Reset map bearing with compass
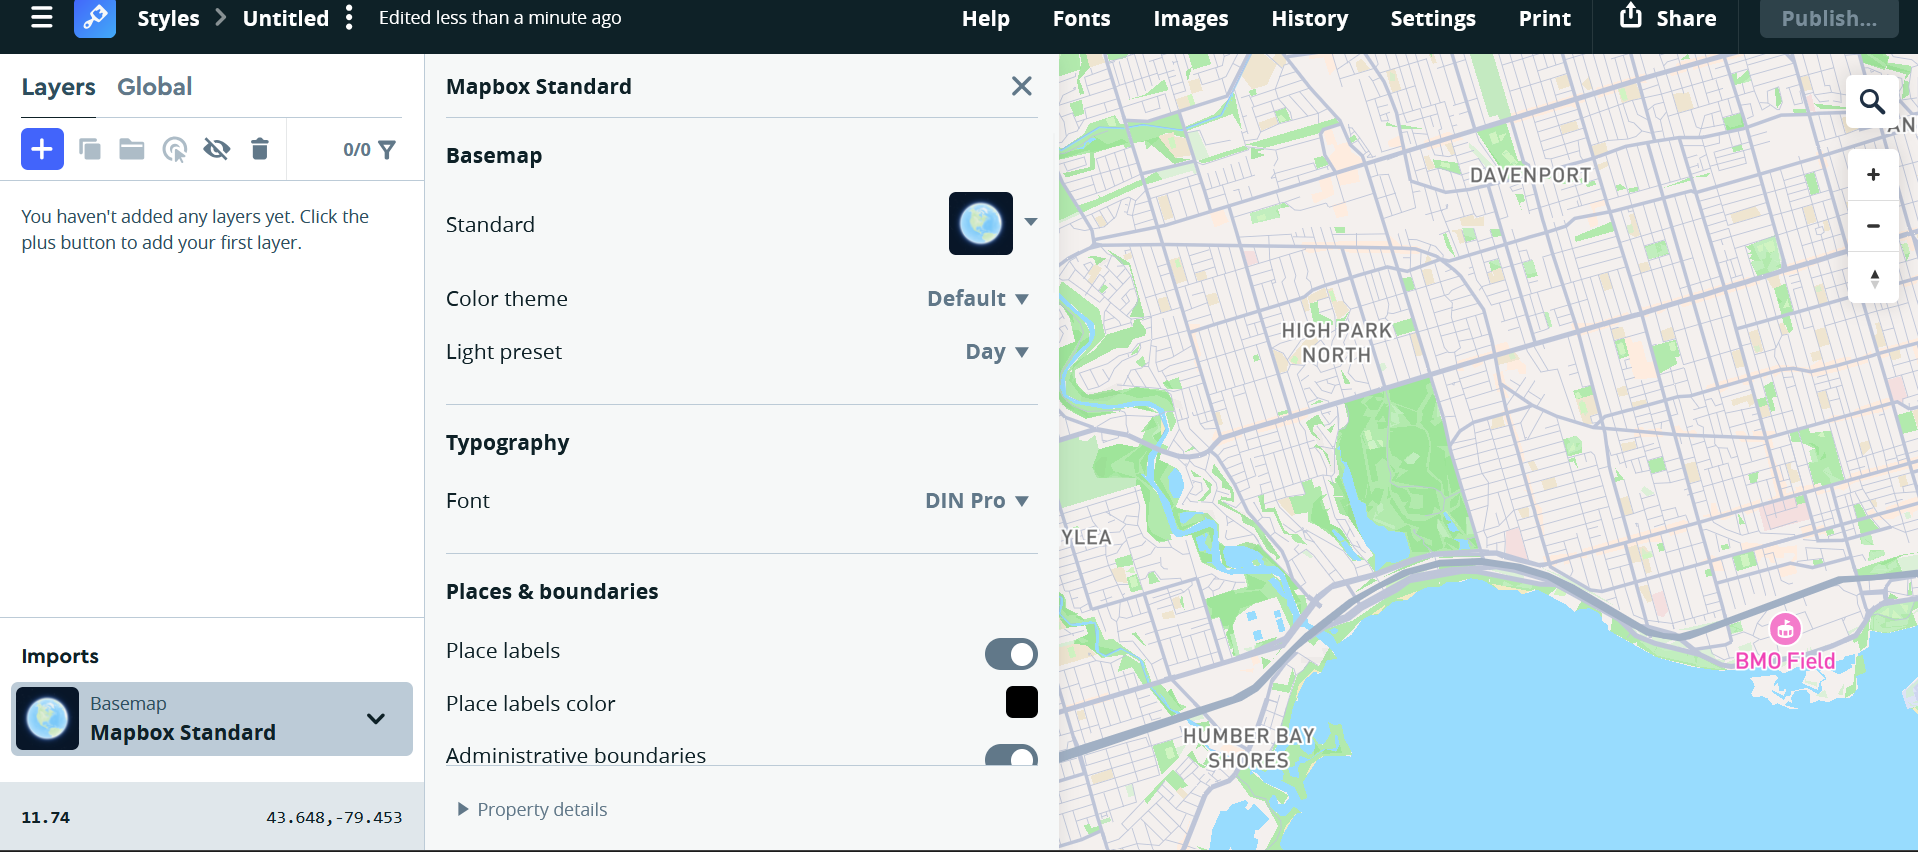Viewport: 1918px width, 852px height. [1874, 278]
